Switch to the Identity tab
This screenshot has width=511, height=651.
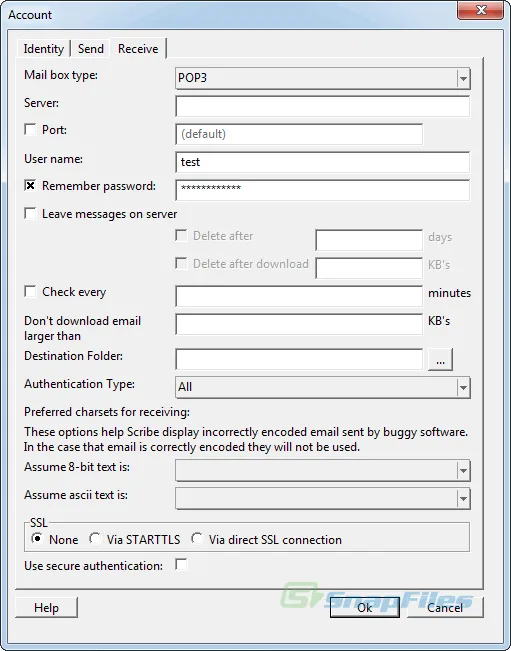click(x=43, y=49)
